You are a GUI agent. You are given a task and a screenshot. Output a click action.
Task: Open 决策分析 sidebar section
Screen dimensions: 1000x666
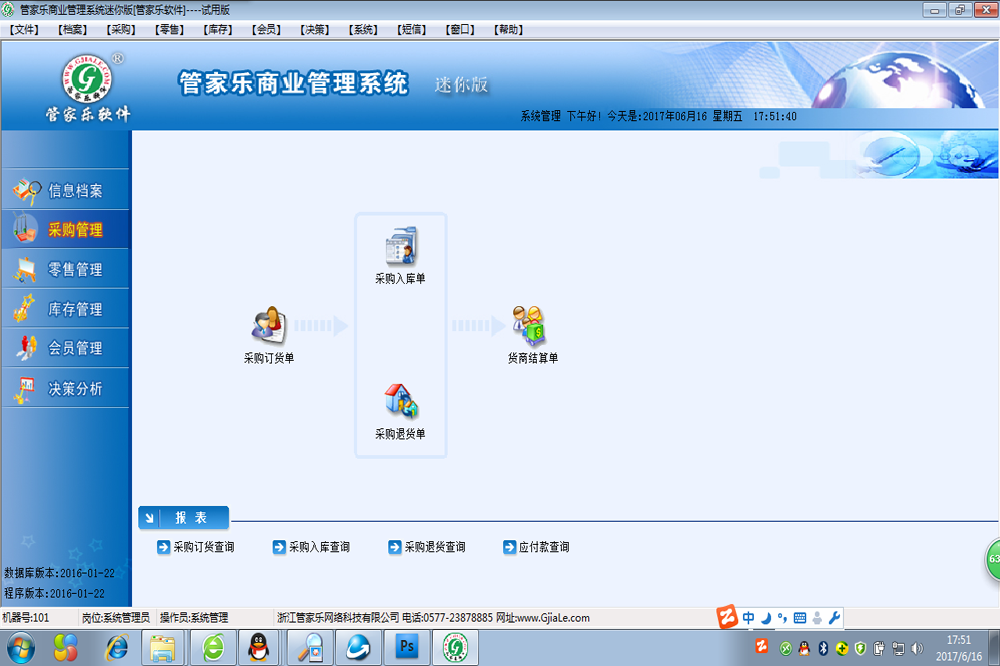coord(66,388)
